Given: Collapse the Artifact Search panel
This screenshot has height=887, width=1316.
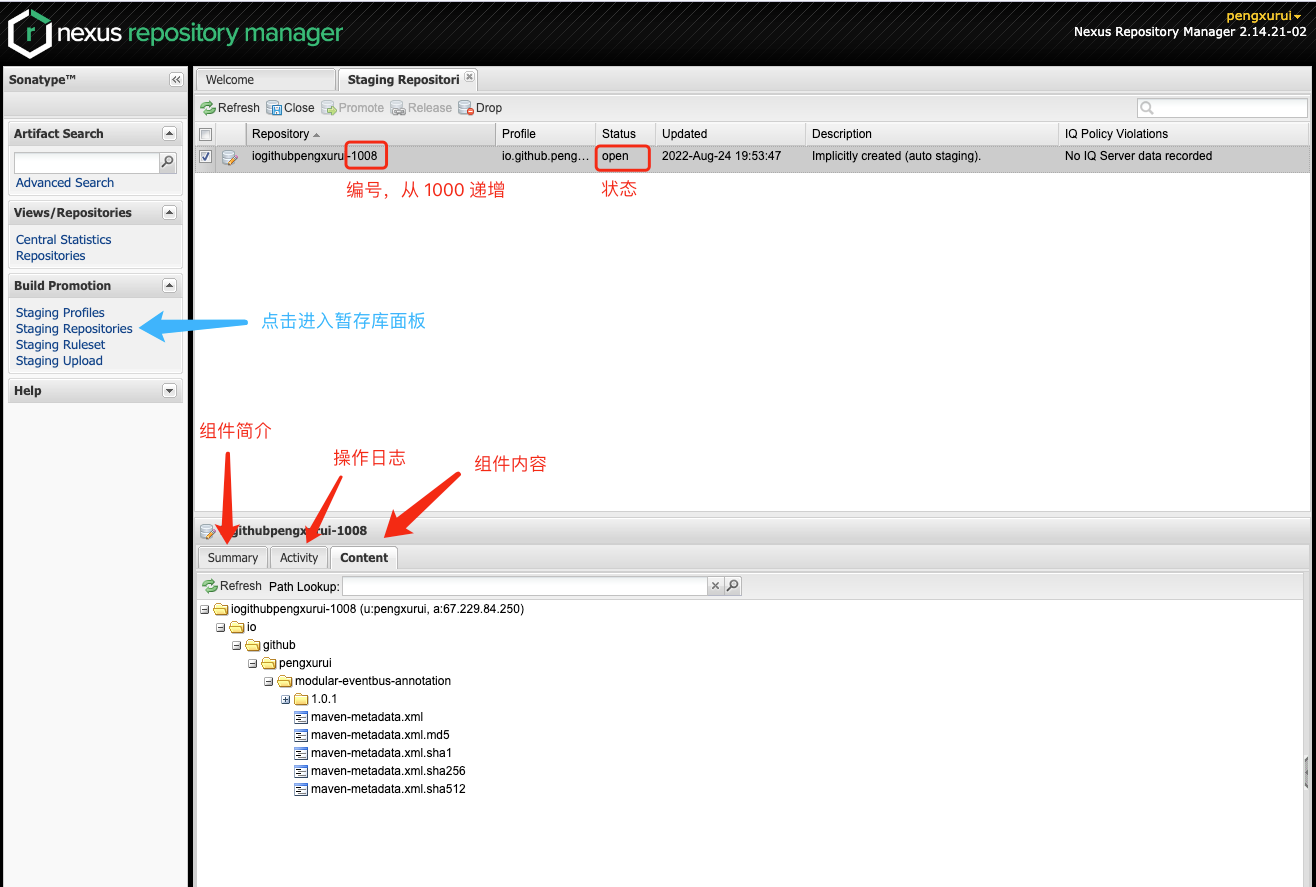Looking at the screenshot, I should click(x=169, y=134).
